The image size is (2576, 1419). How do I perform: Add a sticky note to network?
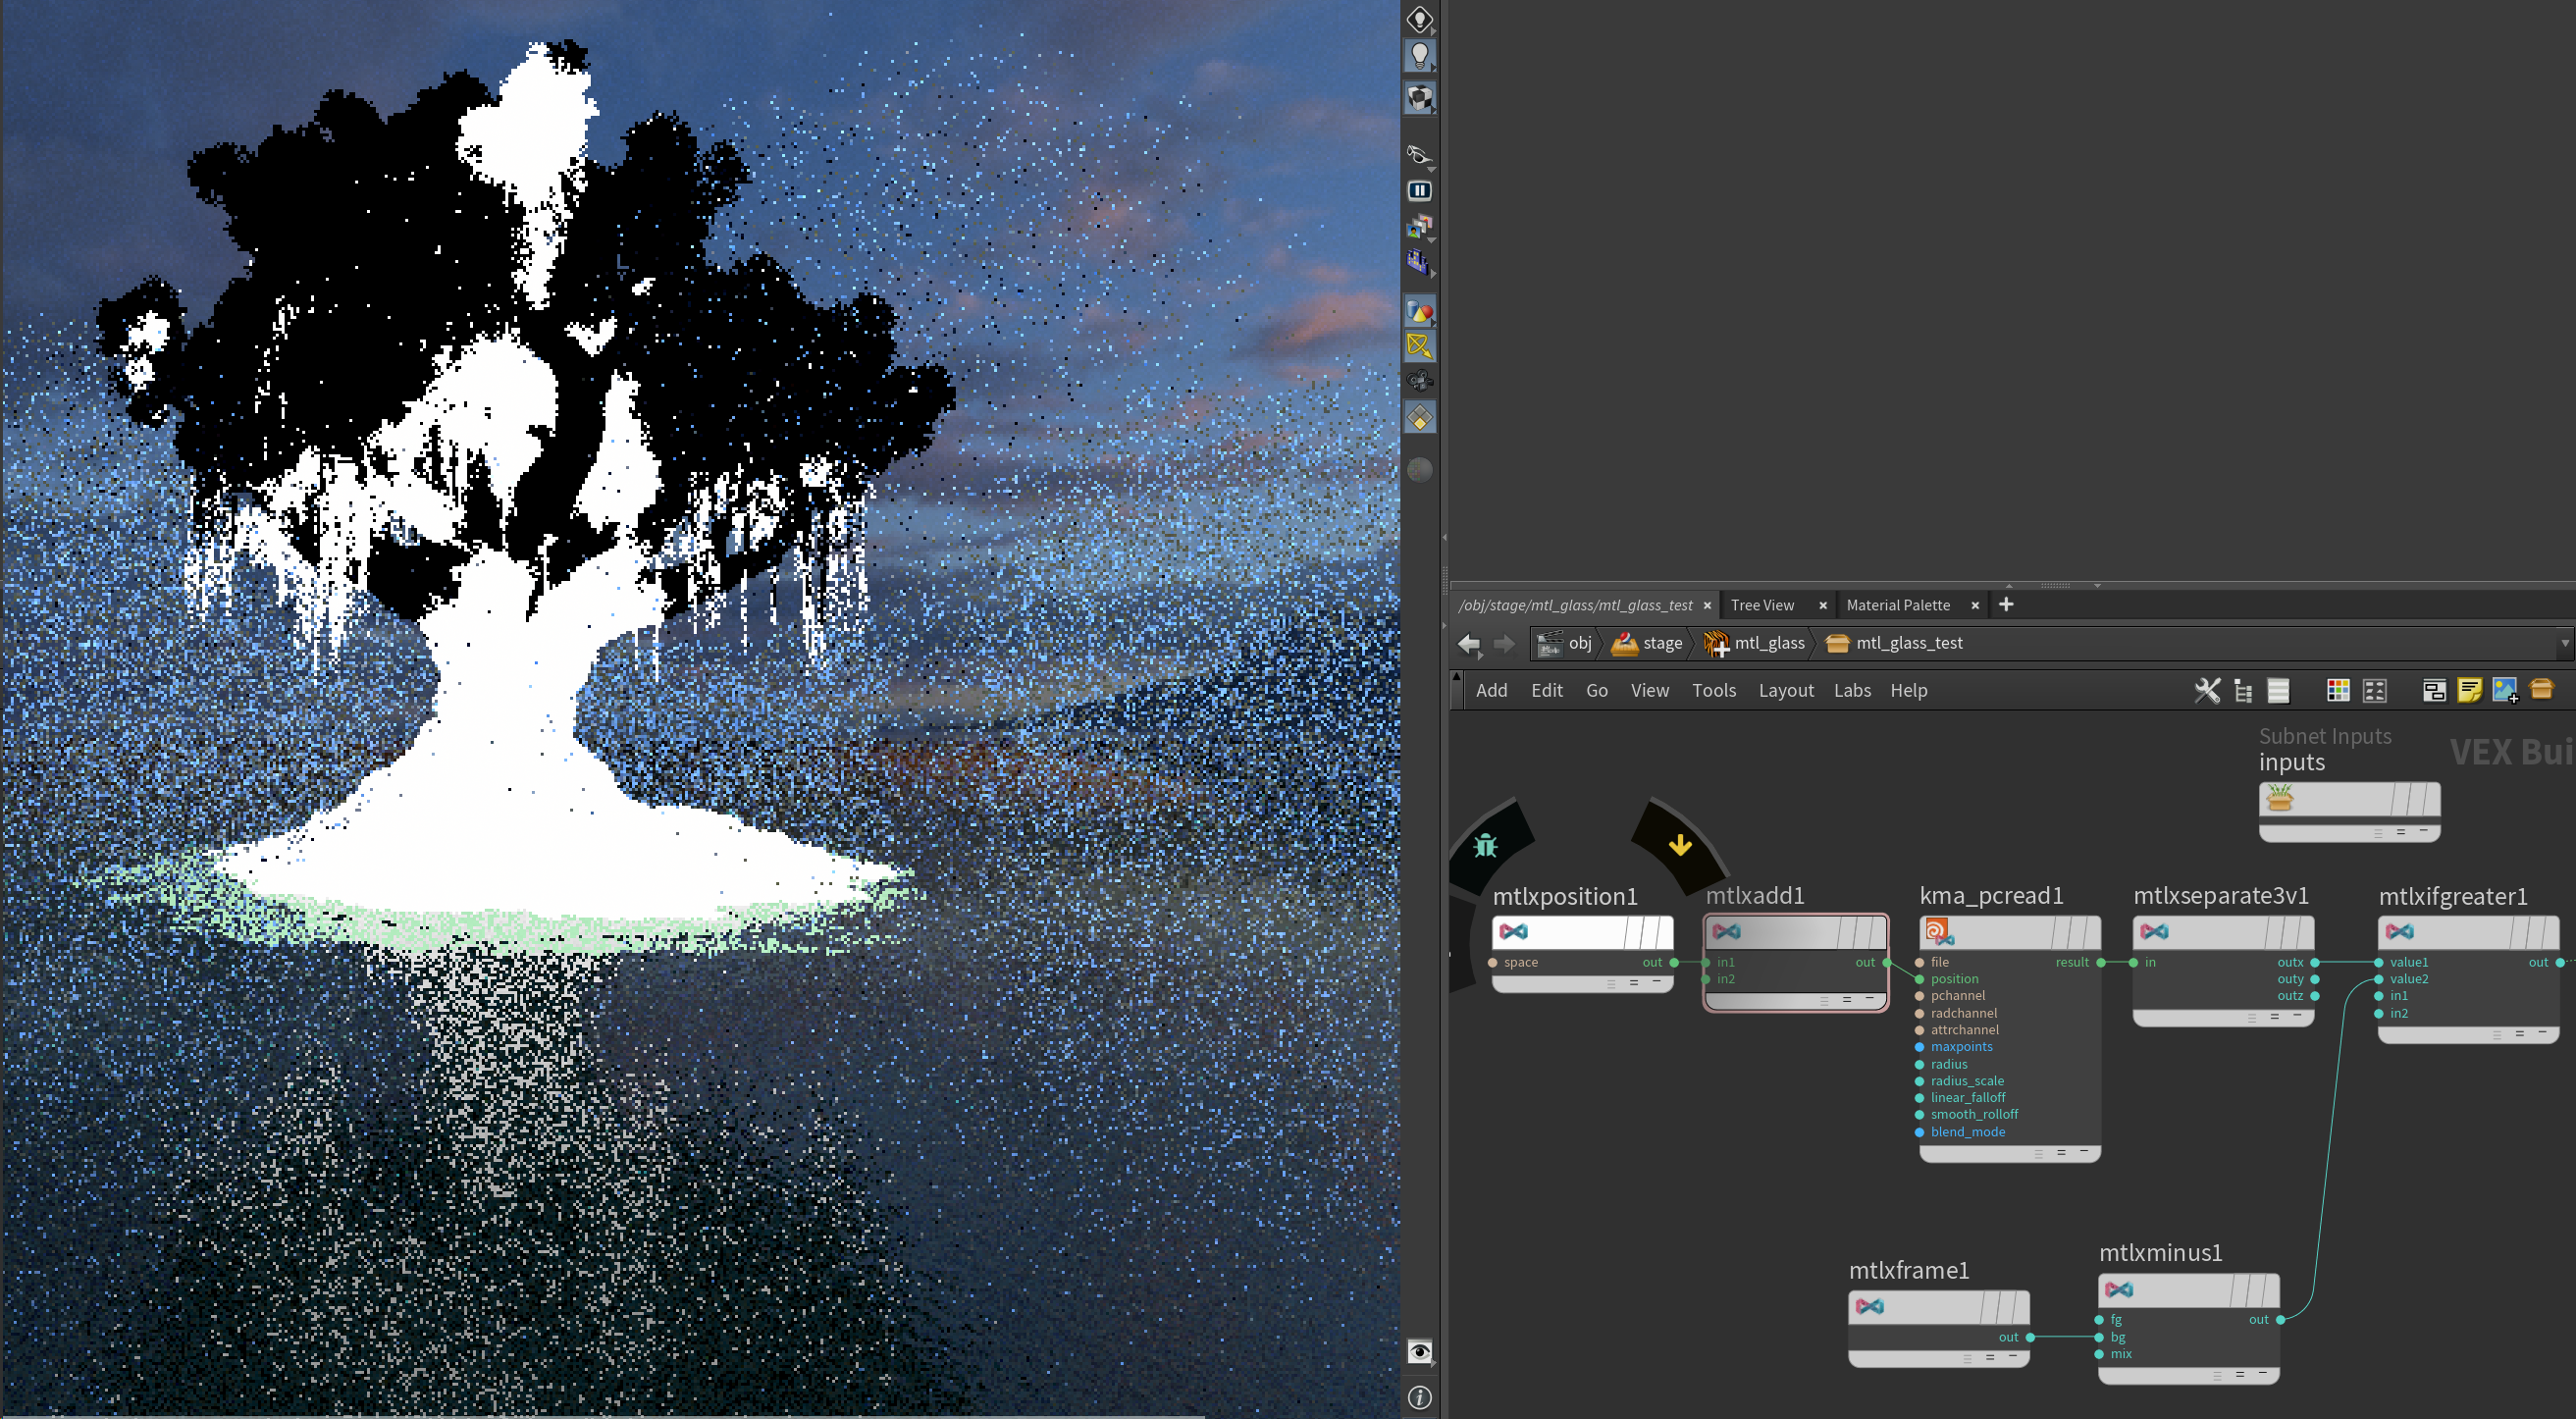tap(2469, 690)
